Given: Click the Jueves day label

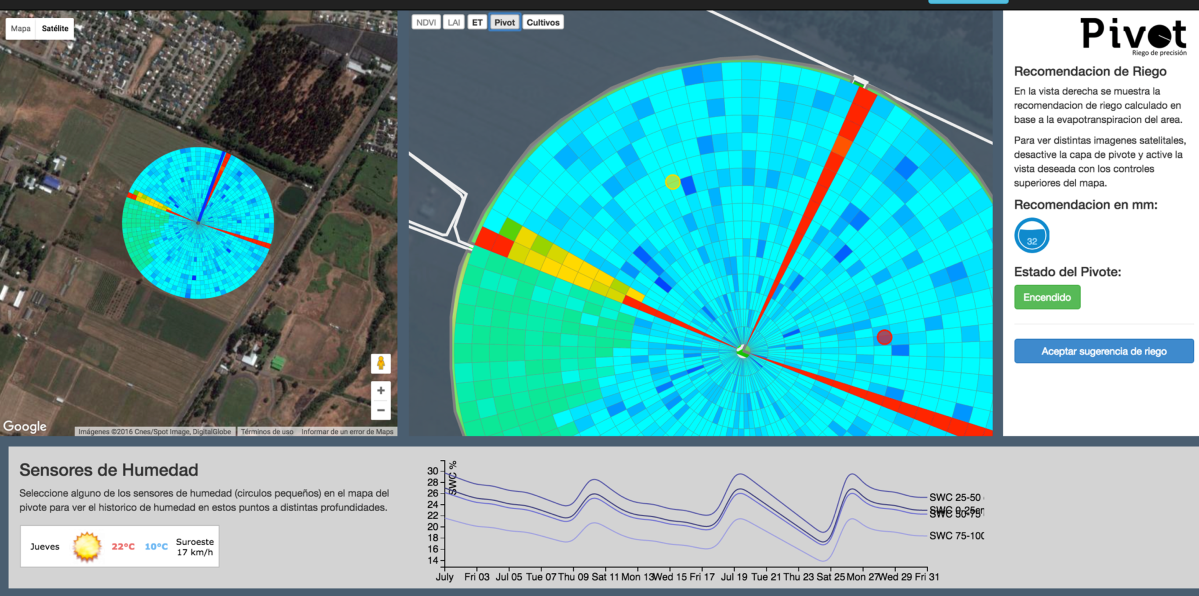Looking at the screenshot, I should pos(45,547).
